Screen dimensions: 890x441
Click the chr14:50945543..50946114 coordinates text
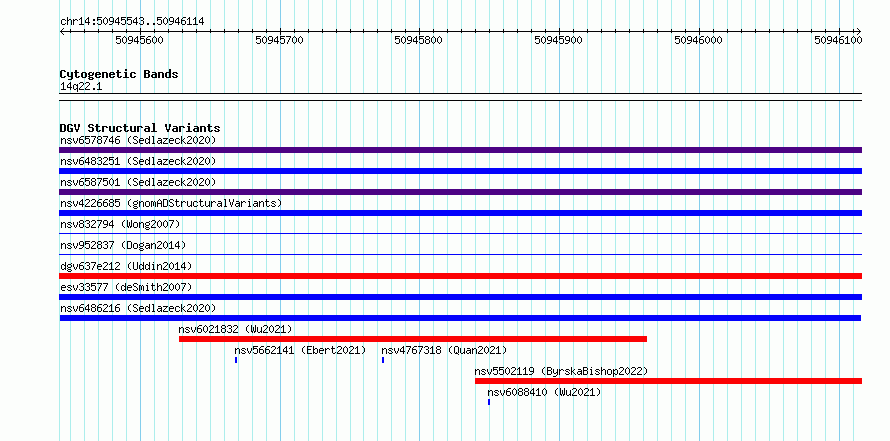click(x=132, y=22)
